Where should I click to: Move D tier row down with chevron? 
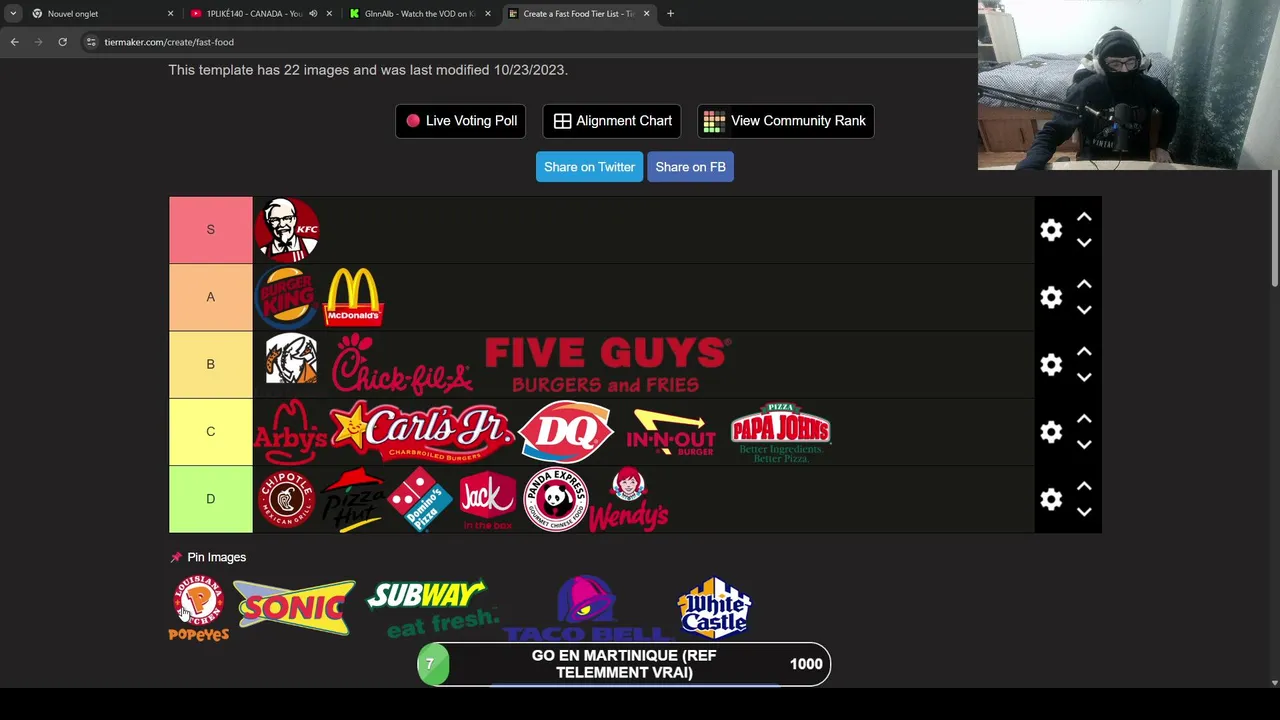(x=1084, y=512)
